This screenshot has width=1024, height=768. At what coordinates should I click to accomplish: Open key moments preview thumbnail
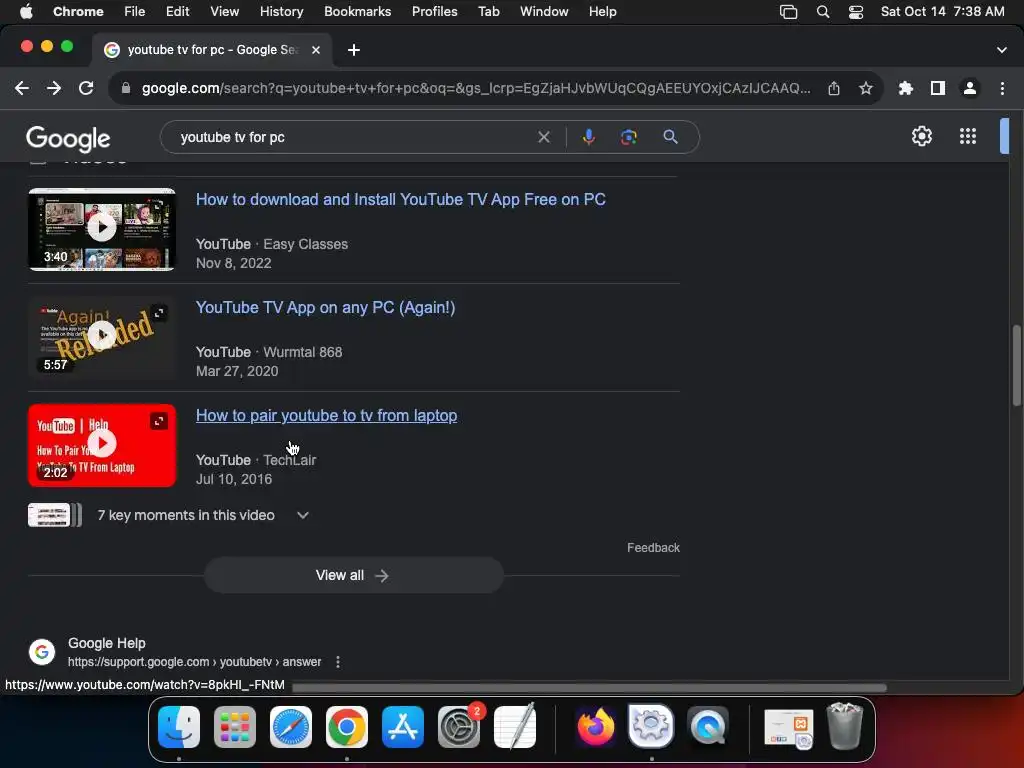pyautogui.click(x=55, y=515)
